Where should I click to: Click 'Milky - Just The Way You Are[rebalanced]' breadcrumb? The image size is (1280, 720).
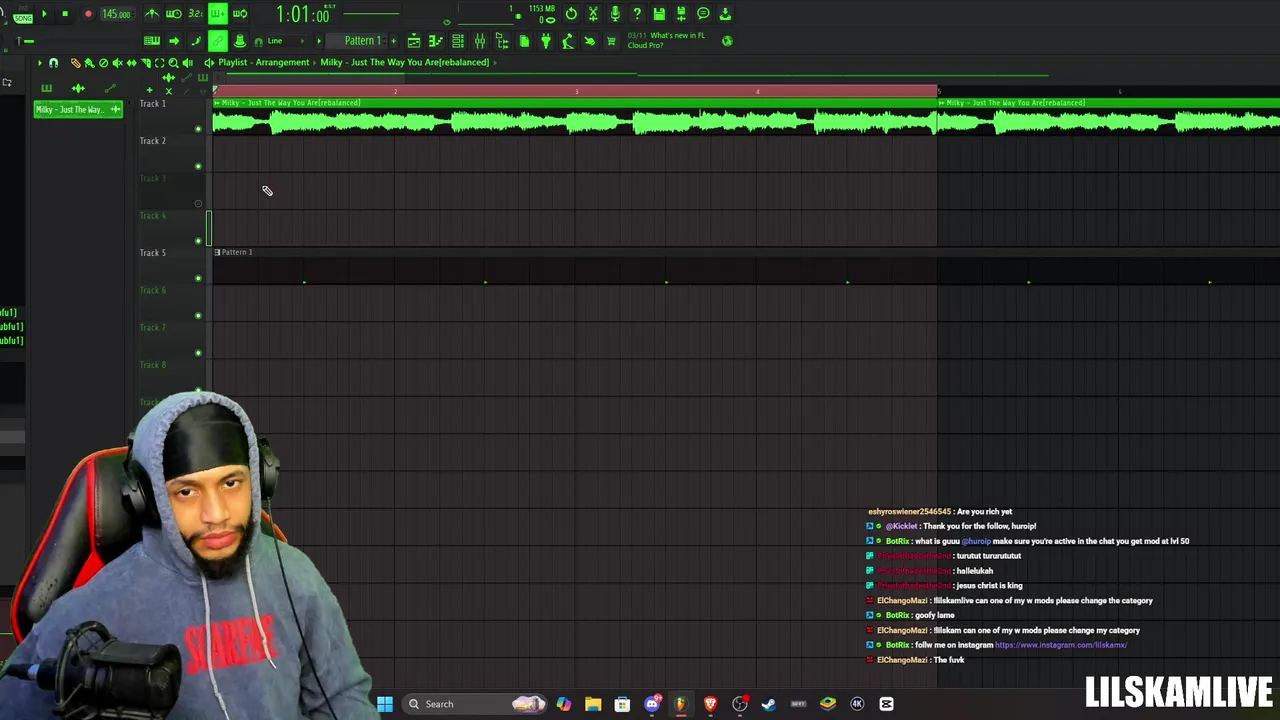tap(404, 62)
